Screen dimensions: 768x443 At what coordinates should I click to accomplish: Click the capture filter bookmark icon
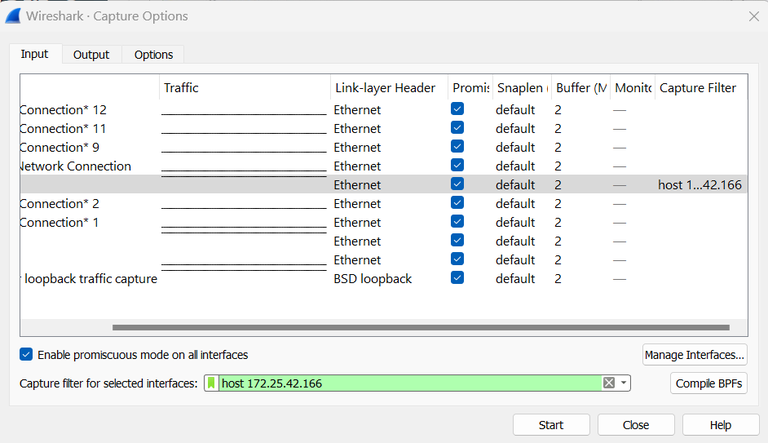coord(211,383)
